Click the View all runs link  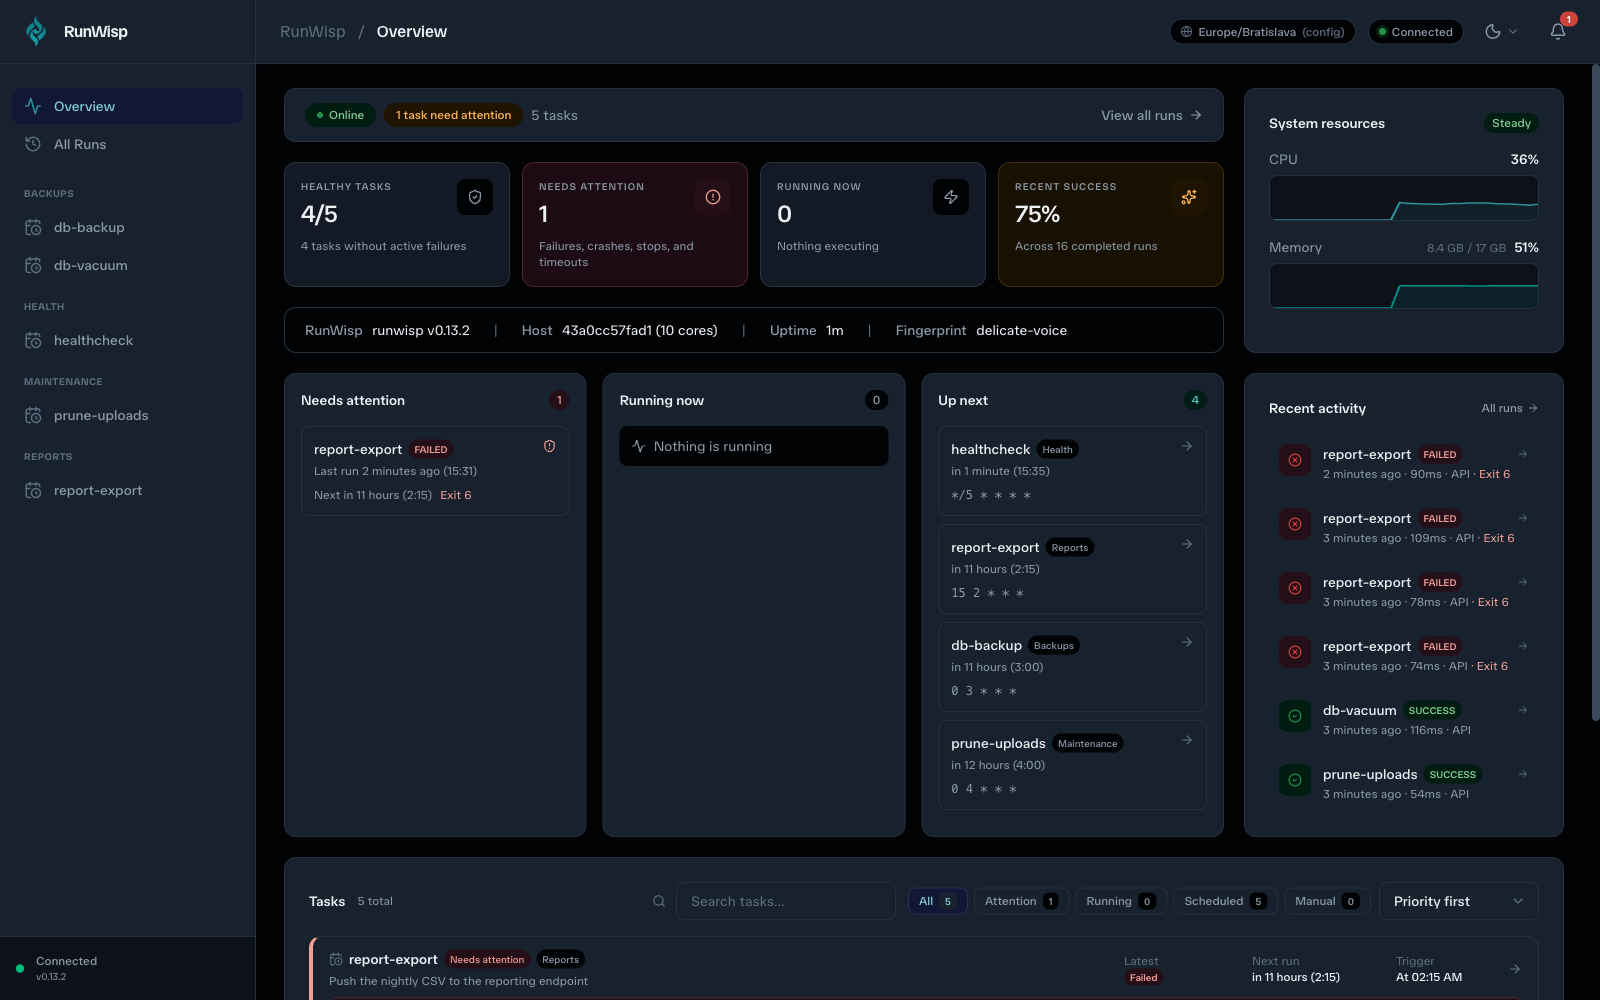[1151, 115]
